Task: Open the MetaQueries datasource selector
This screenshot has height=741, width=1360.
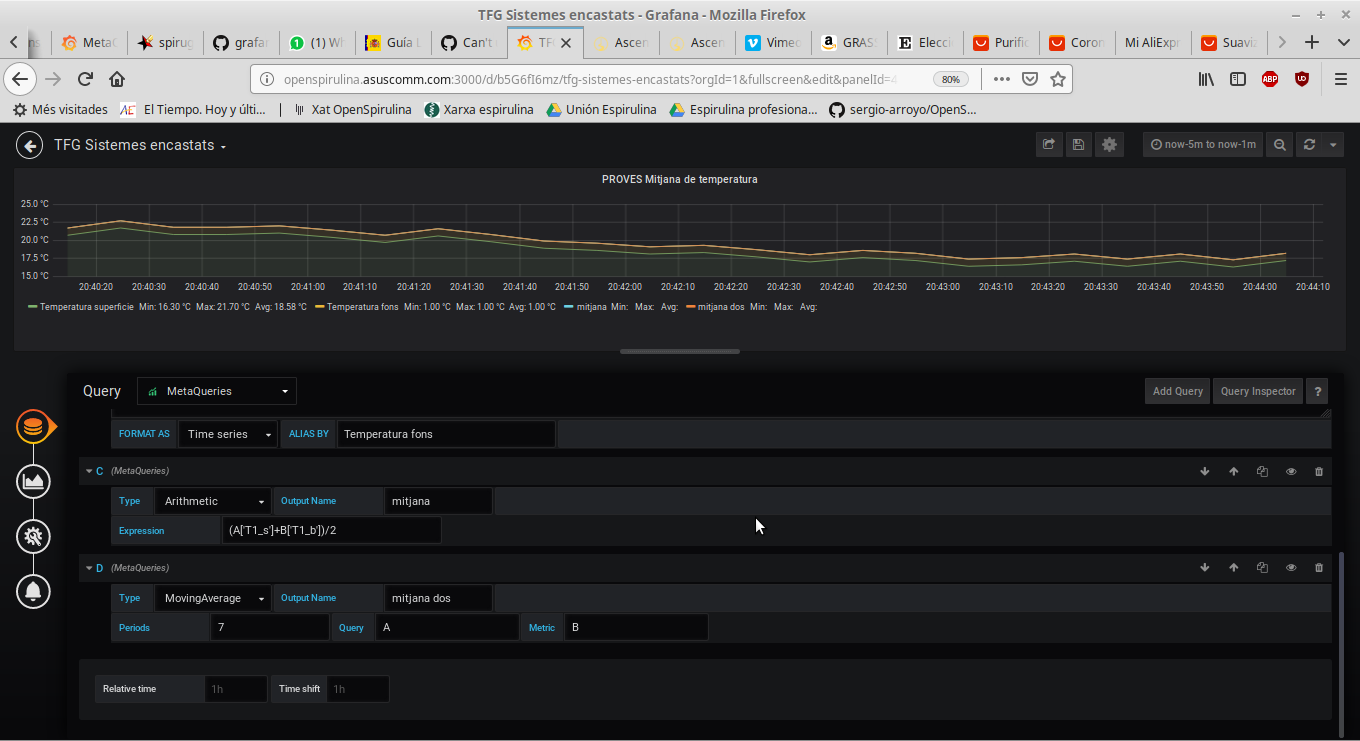Action: coord(216,390)
